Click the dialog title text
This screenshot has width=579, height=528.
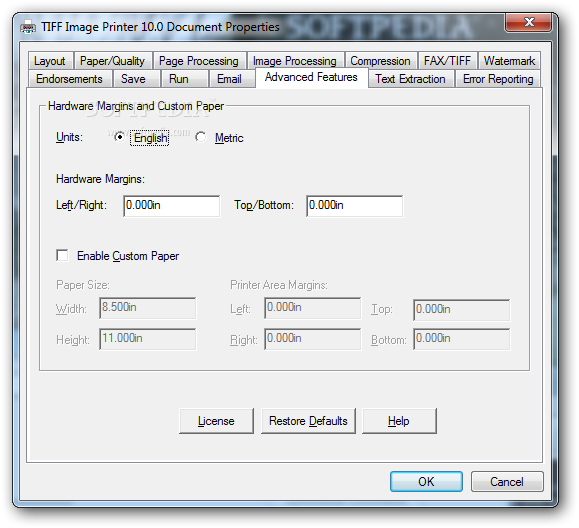pyautogui.click(x=160, y=27)
